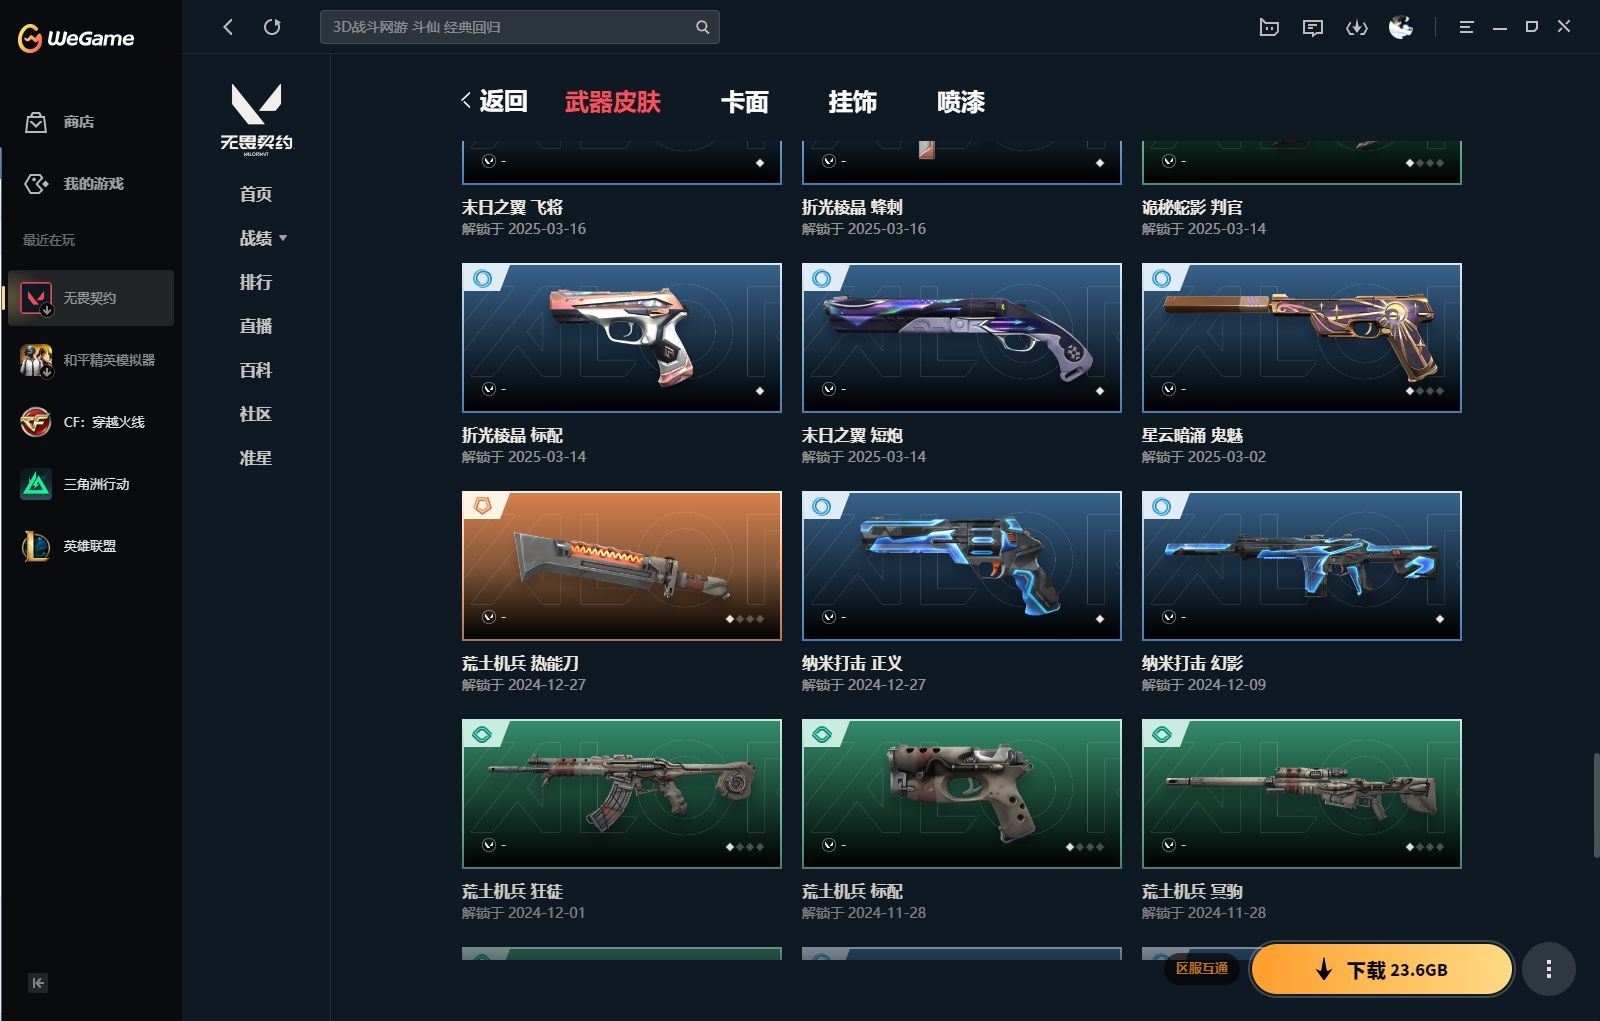Open the download manager icon in title bar

pyautogui.click(x=1356, y=28)
